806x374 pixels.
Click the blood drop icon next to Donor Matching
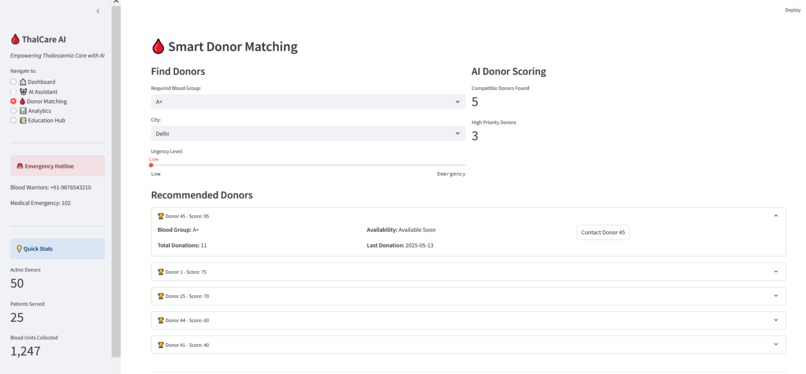pyautogui.click(x=23, y=101)
